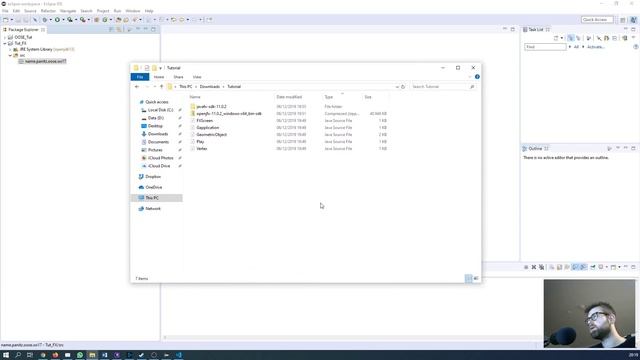Select the Vertex file
The height and width of the screenshot is (360, 640).
click(x=202, y=149)
